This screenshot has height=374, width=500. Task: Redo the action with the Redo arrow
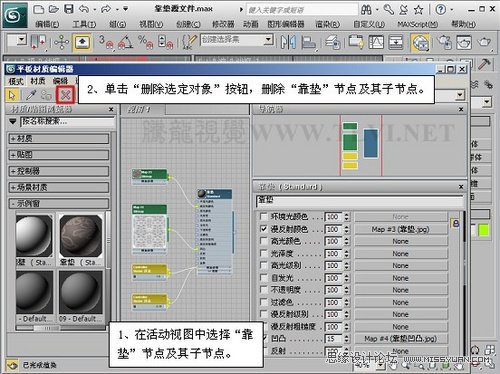106,9
